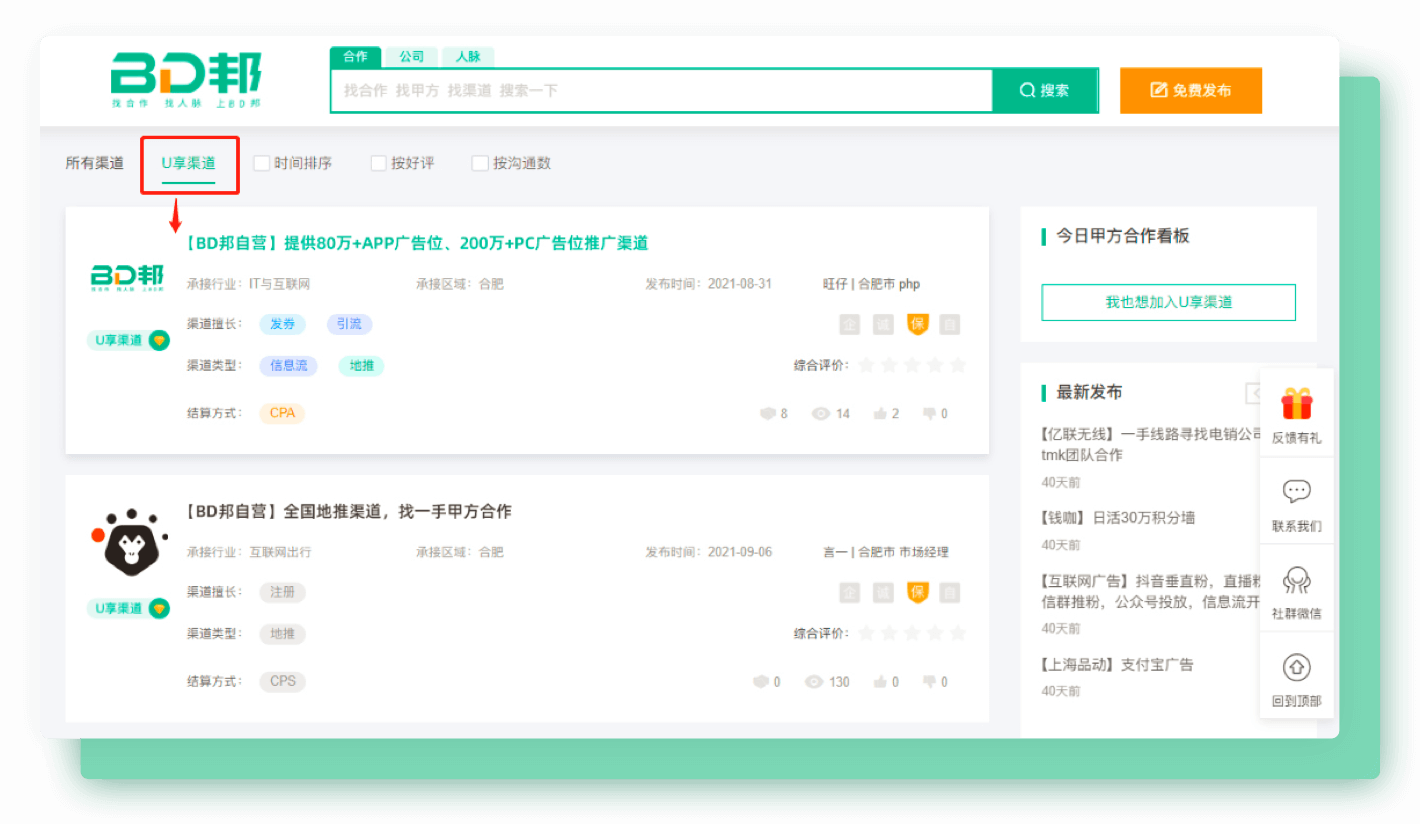The width and height of the screenshot is (1420, 824).
Task: Open 【上海品动】支付宝广告 link
Action: pos(1117,664)
